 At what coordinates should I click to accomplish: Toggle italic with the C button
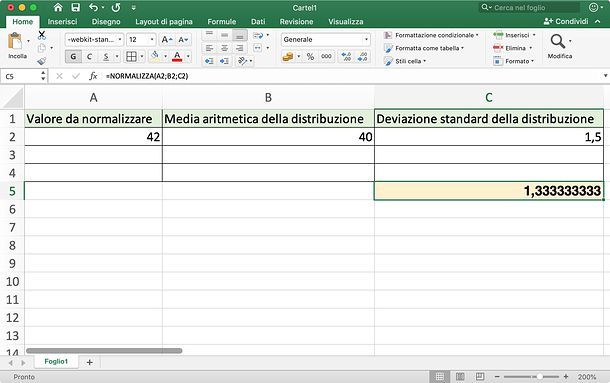(89, 57)
